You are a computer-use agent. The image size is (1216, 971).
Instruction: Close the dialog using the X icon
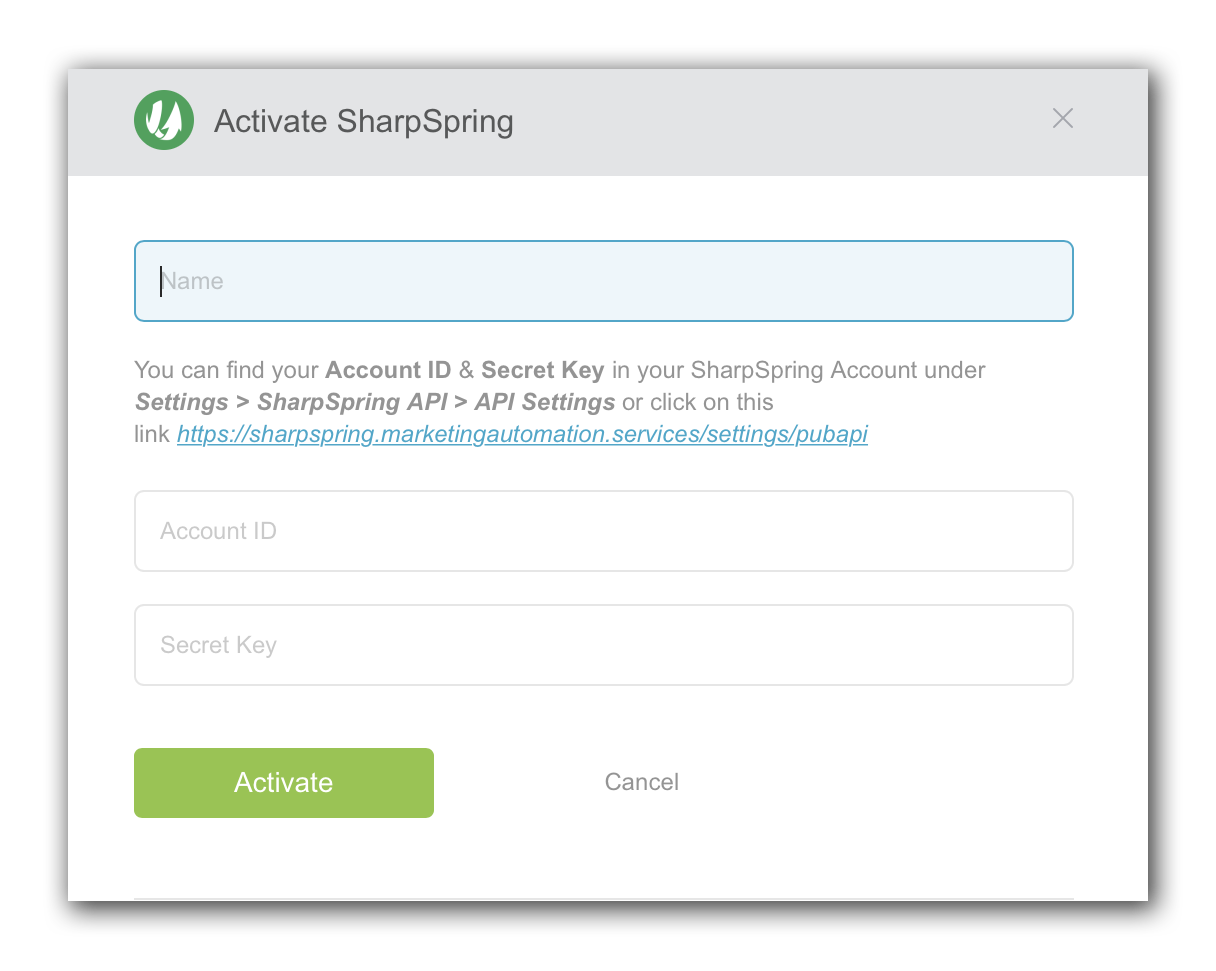point(1063,118)
